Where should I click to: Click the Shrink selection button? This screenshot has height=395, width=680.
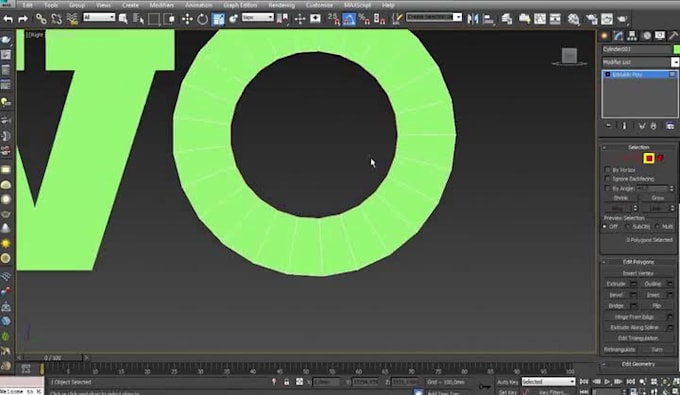tap(621, 198)
